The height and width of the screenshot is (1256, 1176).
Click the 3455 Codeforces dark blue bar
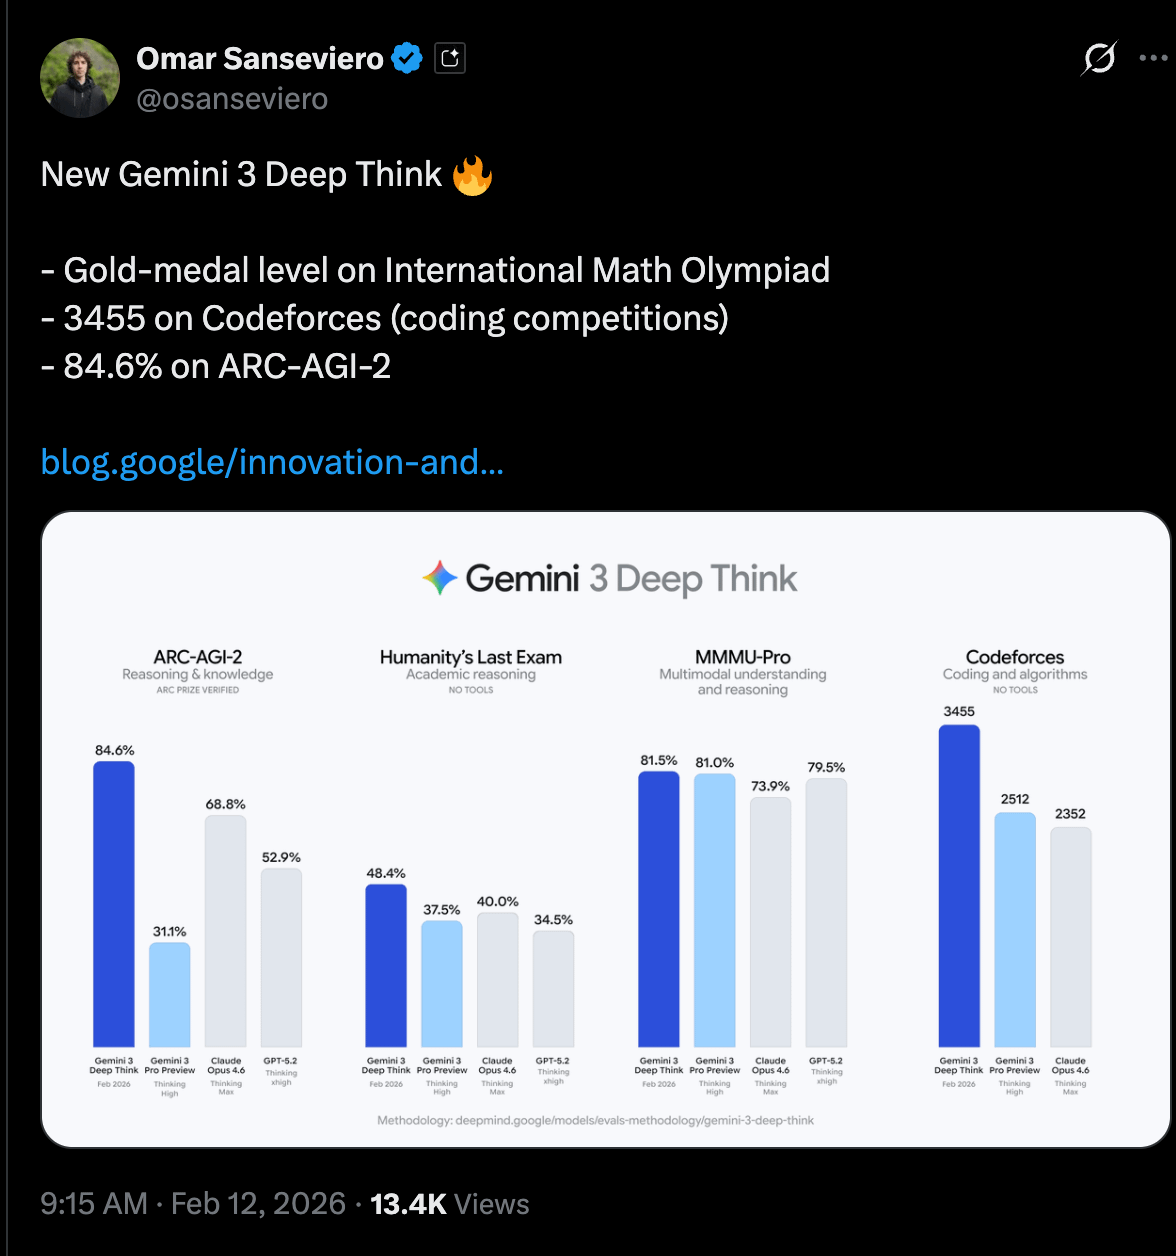pos(959,886)
